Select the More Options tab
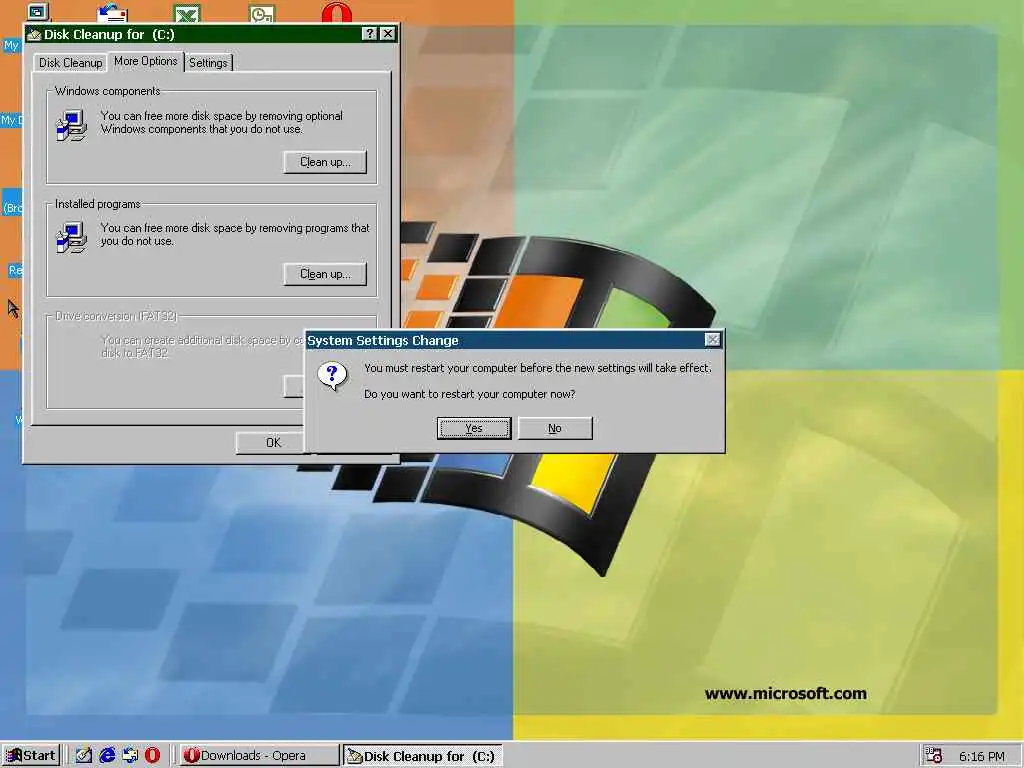This screenshot has height=768, width=1024. coord(146,61)
